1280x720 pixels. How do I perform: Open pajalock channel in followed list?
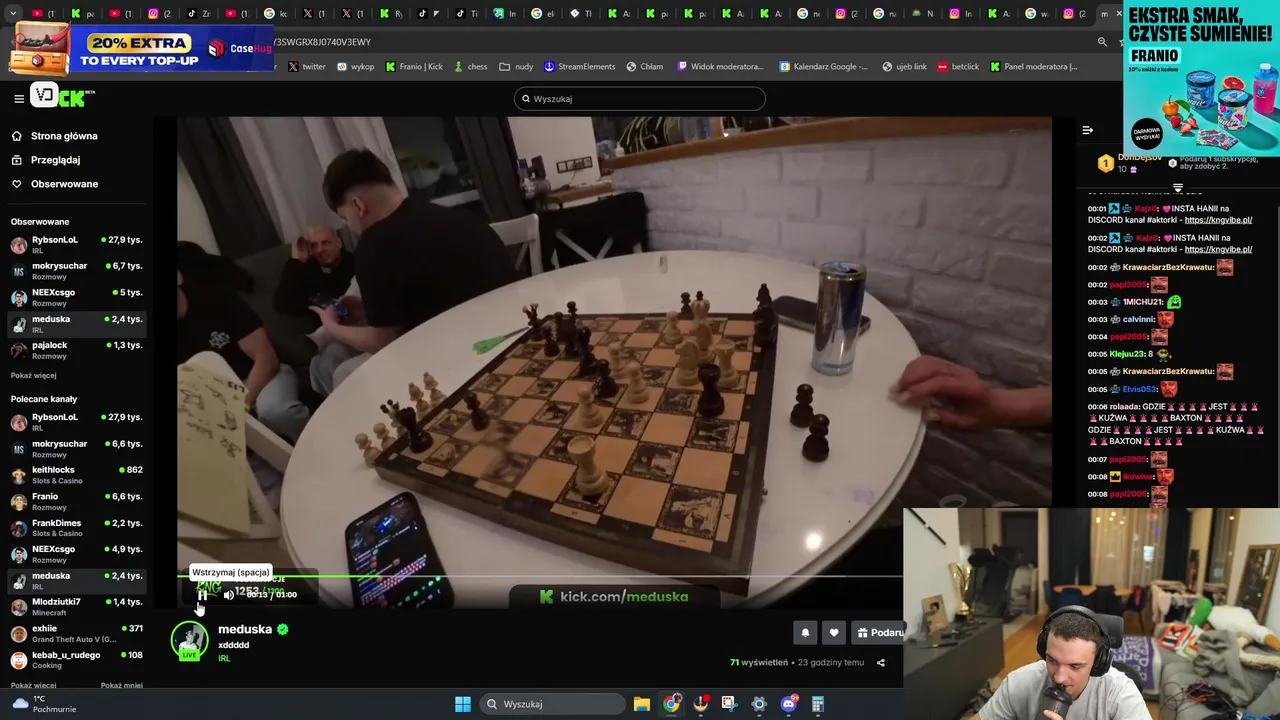click(76, 350)
